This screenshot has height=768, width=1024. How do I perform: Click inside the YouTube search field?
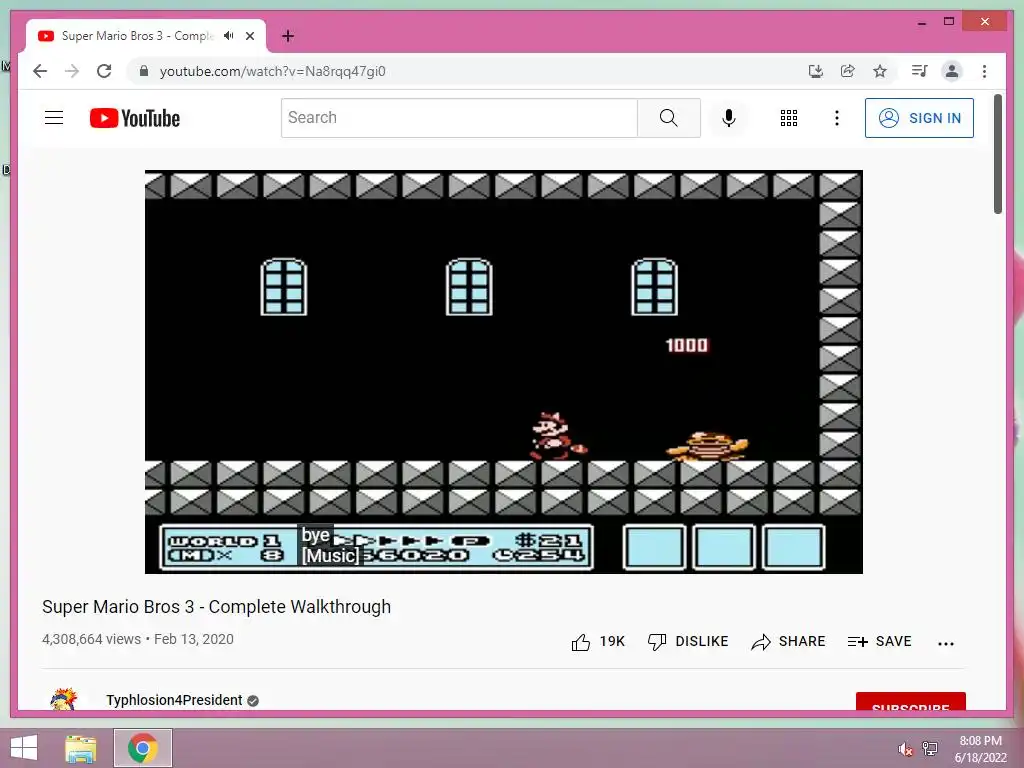point(459,118)
